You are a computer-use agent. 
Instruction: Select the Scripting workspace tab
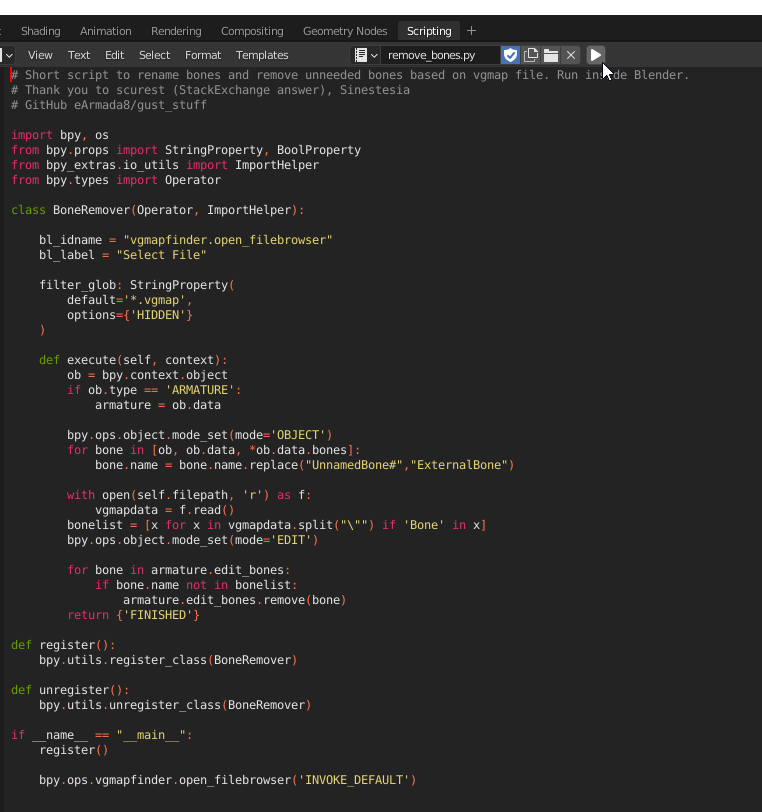coord(429,31)
